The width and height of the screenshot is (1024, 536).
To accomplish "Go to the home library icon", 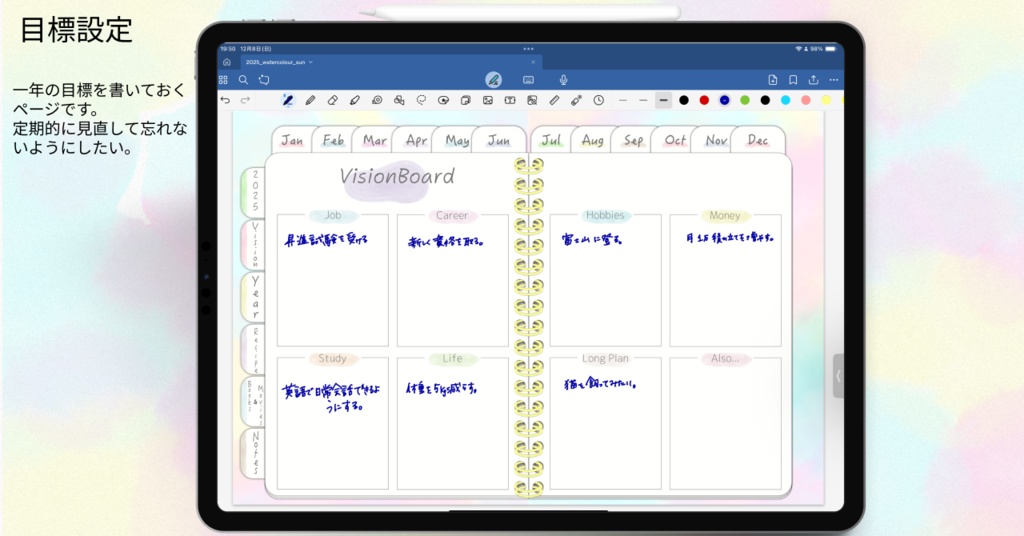I will (x=227, y=62).
